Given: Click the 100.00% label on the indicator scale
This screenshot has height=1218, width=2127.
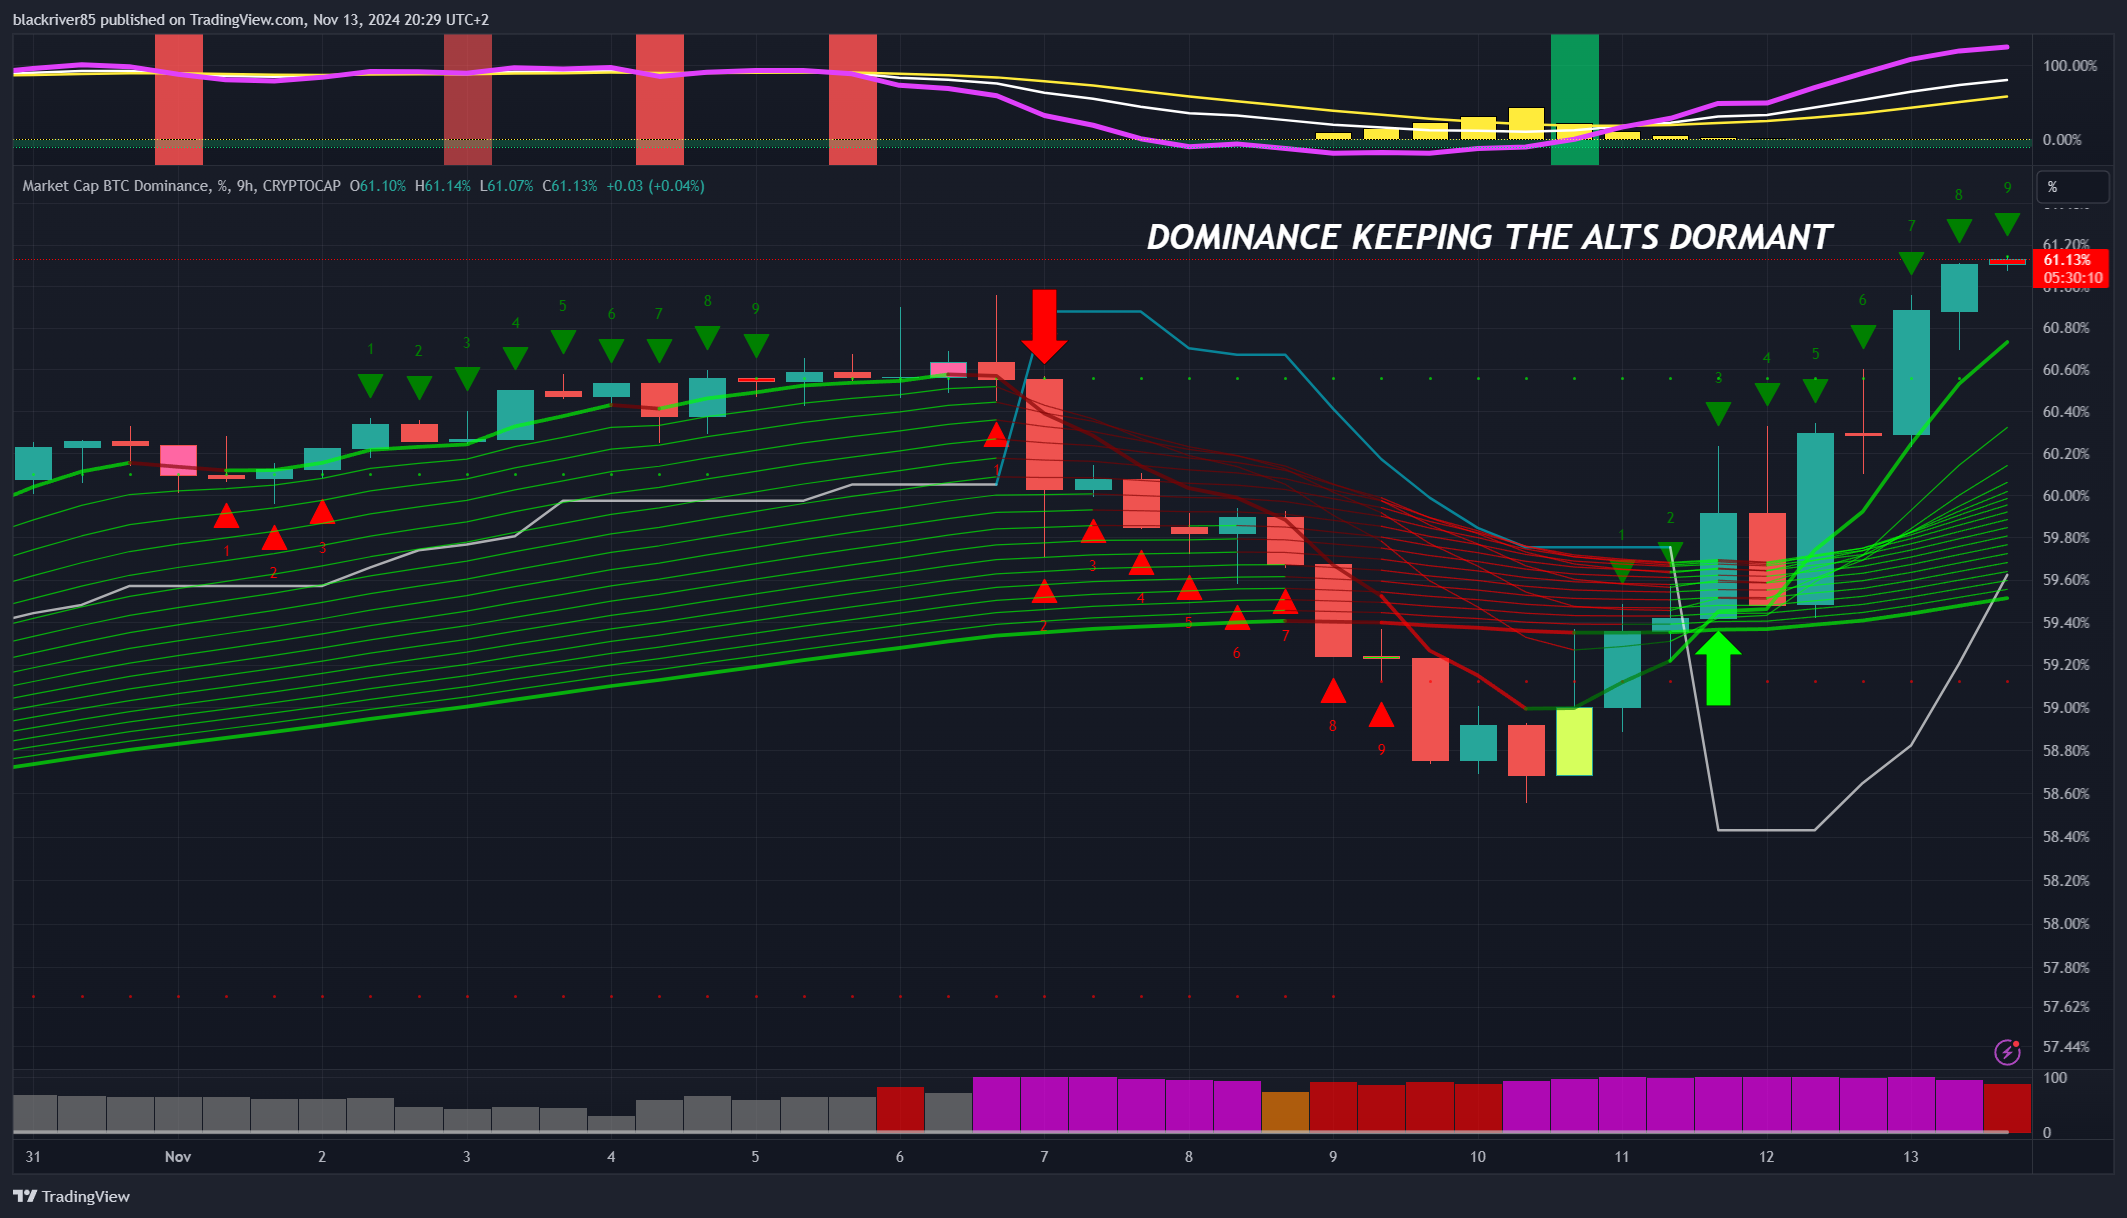Looking at the screenshot, I should (2070, 66).
